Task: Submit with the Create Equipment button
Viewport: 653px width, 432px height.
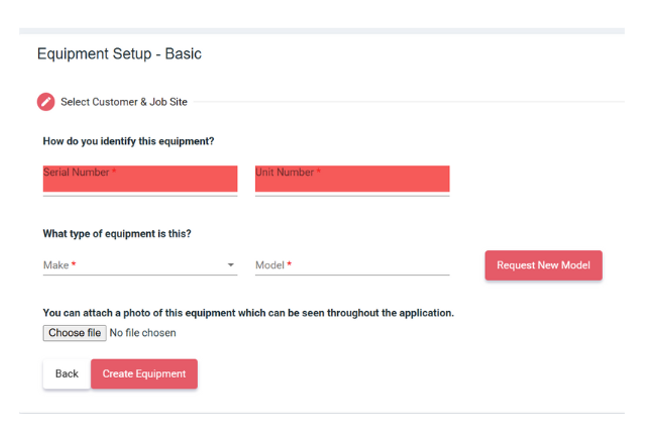Action: point(144,374)
